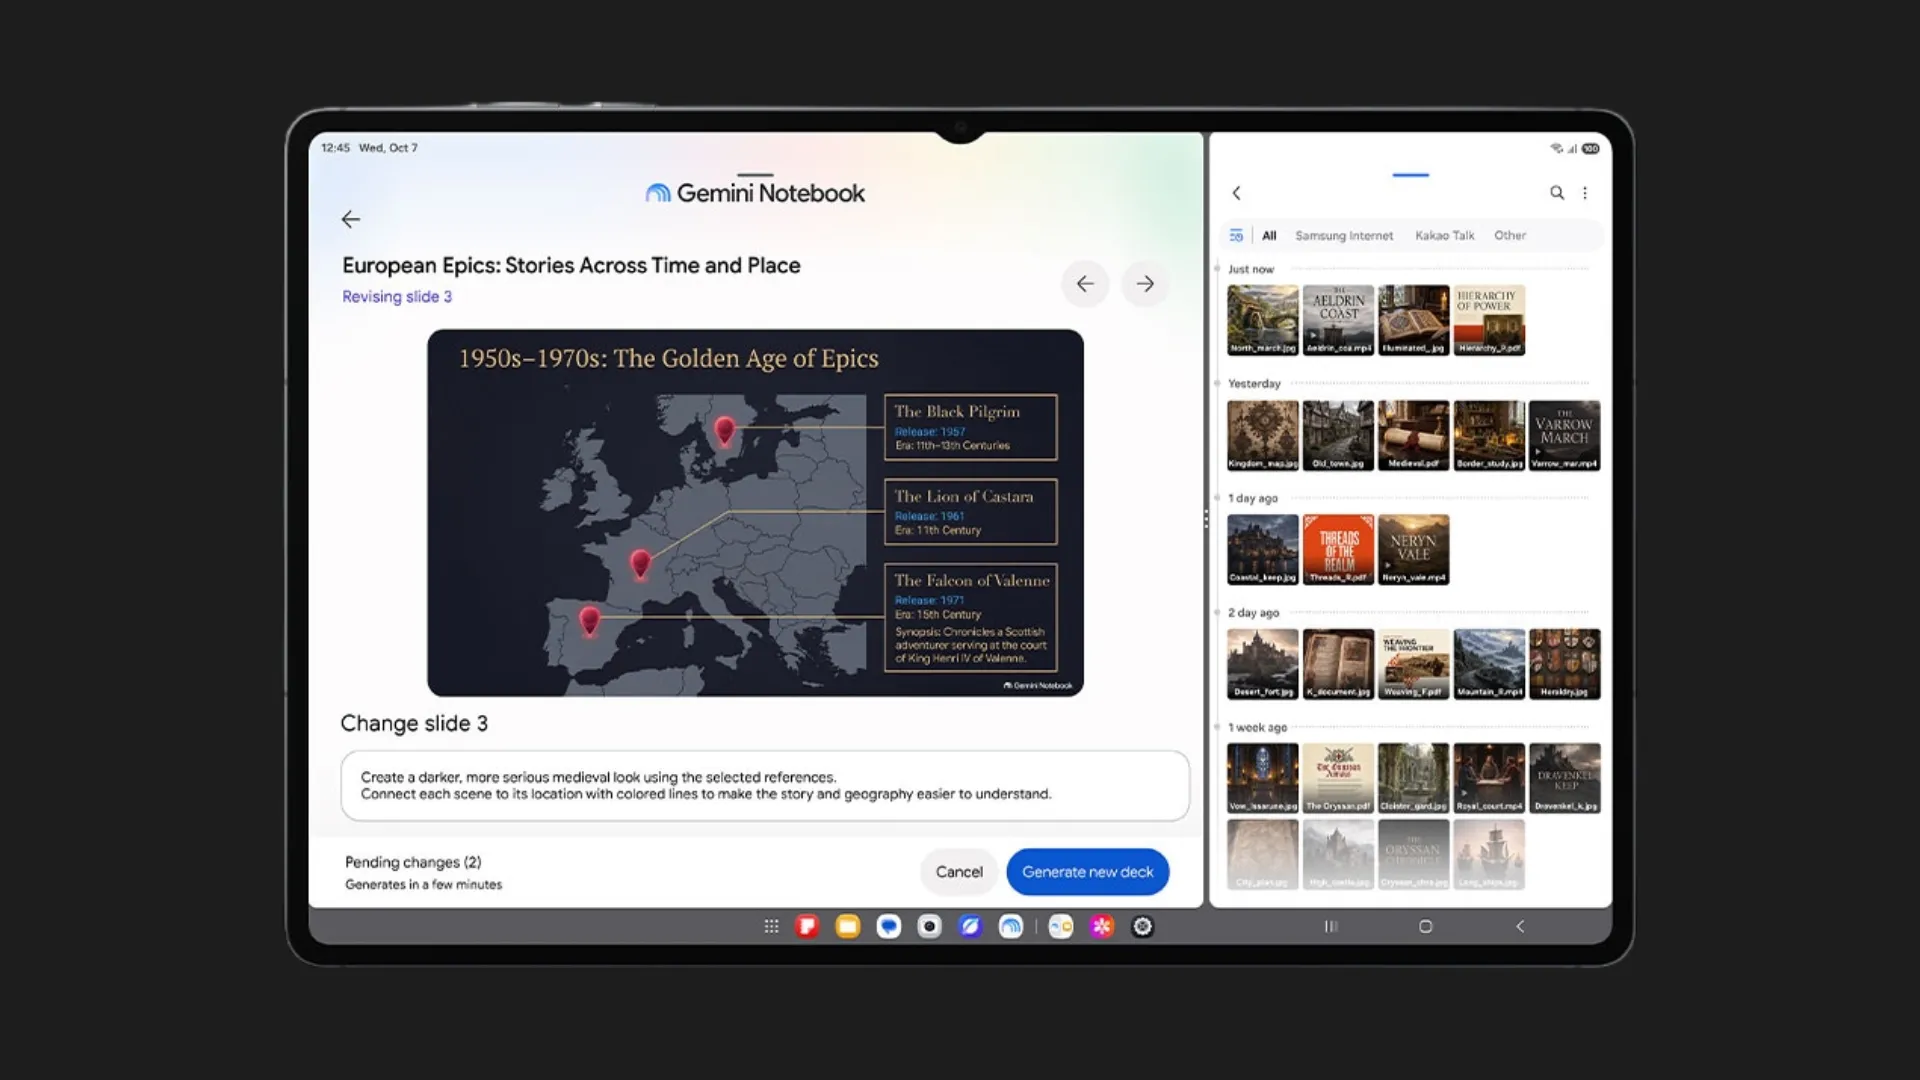Tap the red pin over Scandinavia on map
Screen dimensions: 1920x1080
(725, 431)
